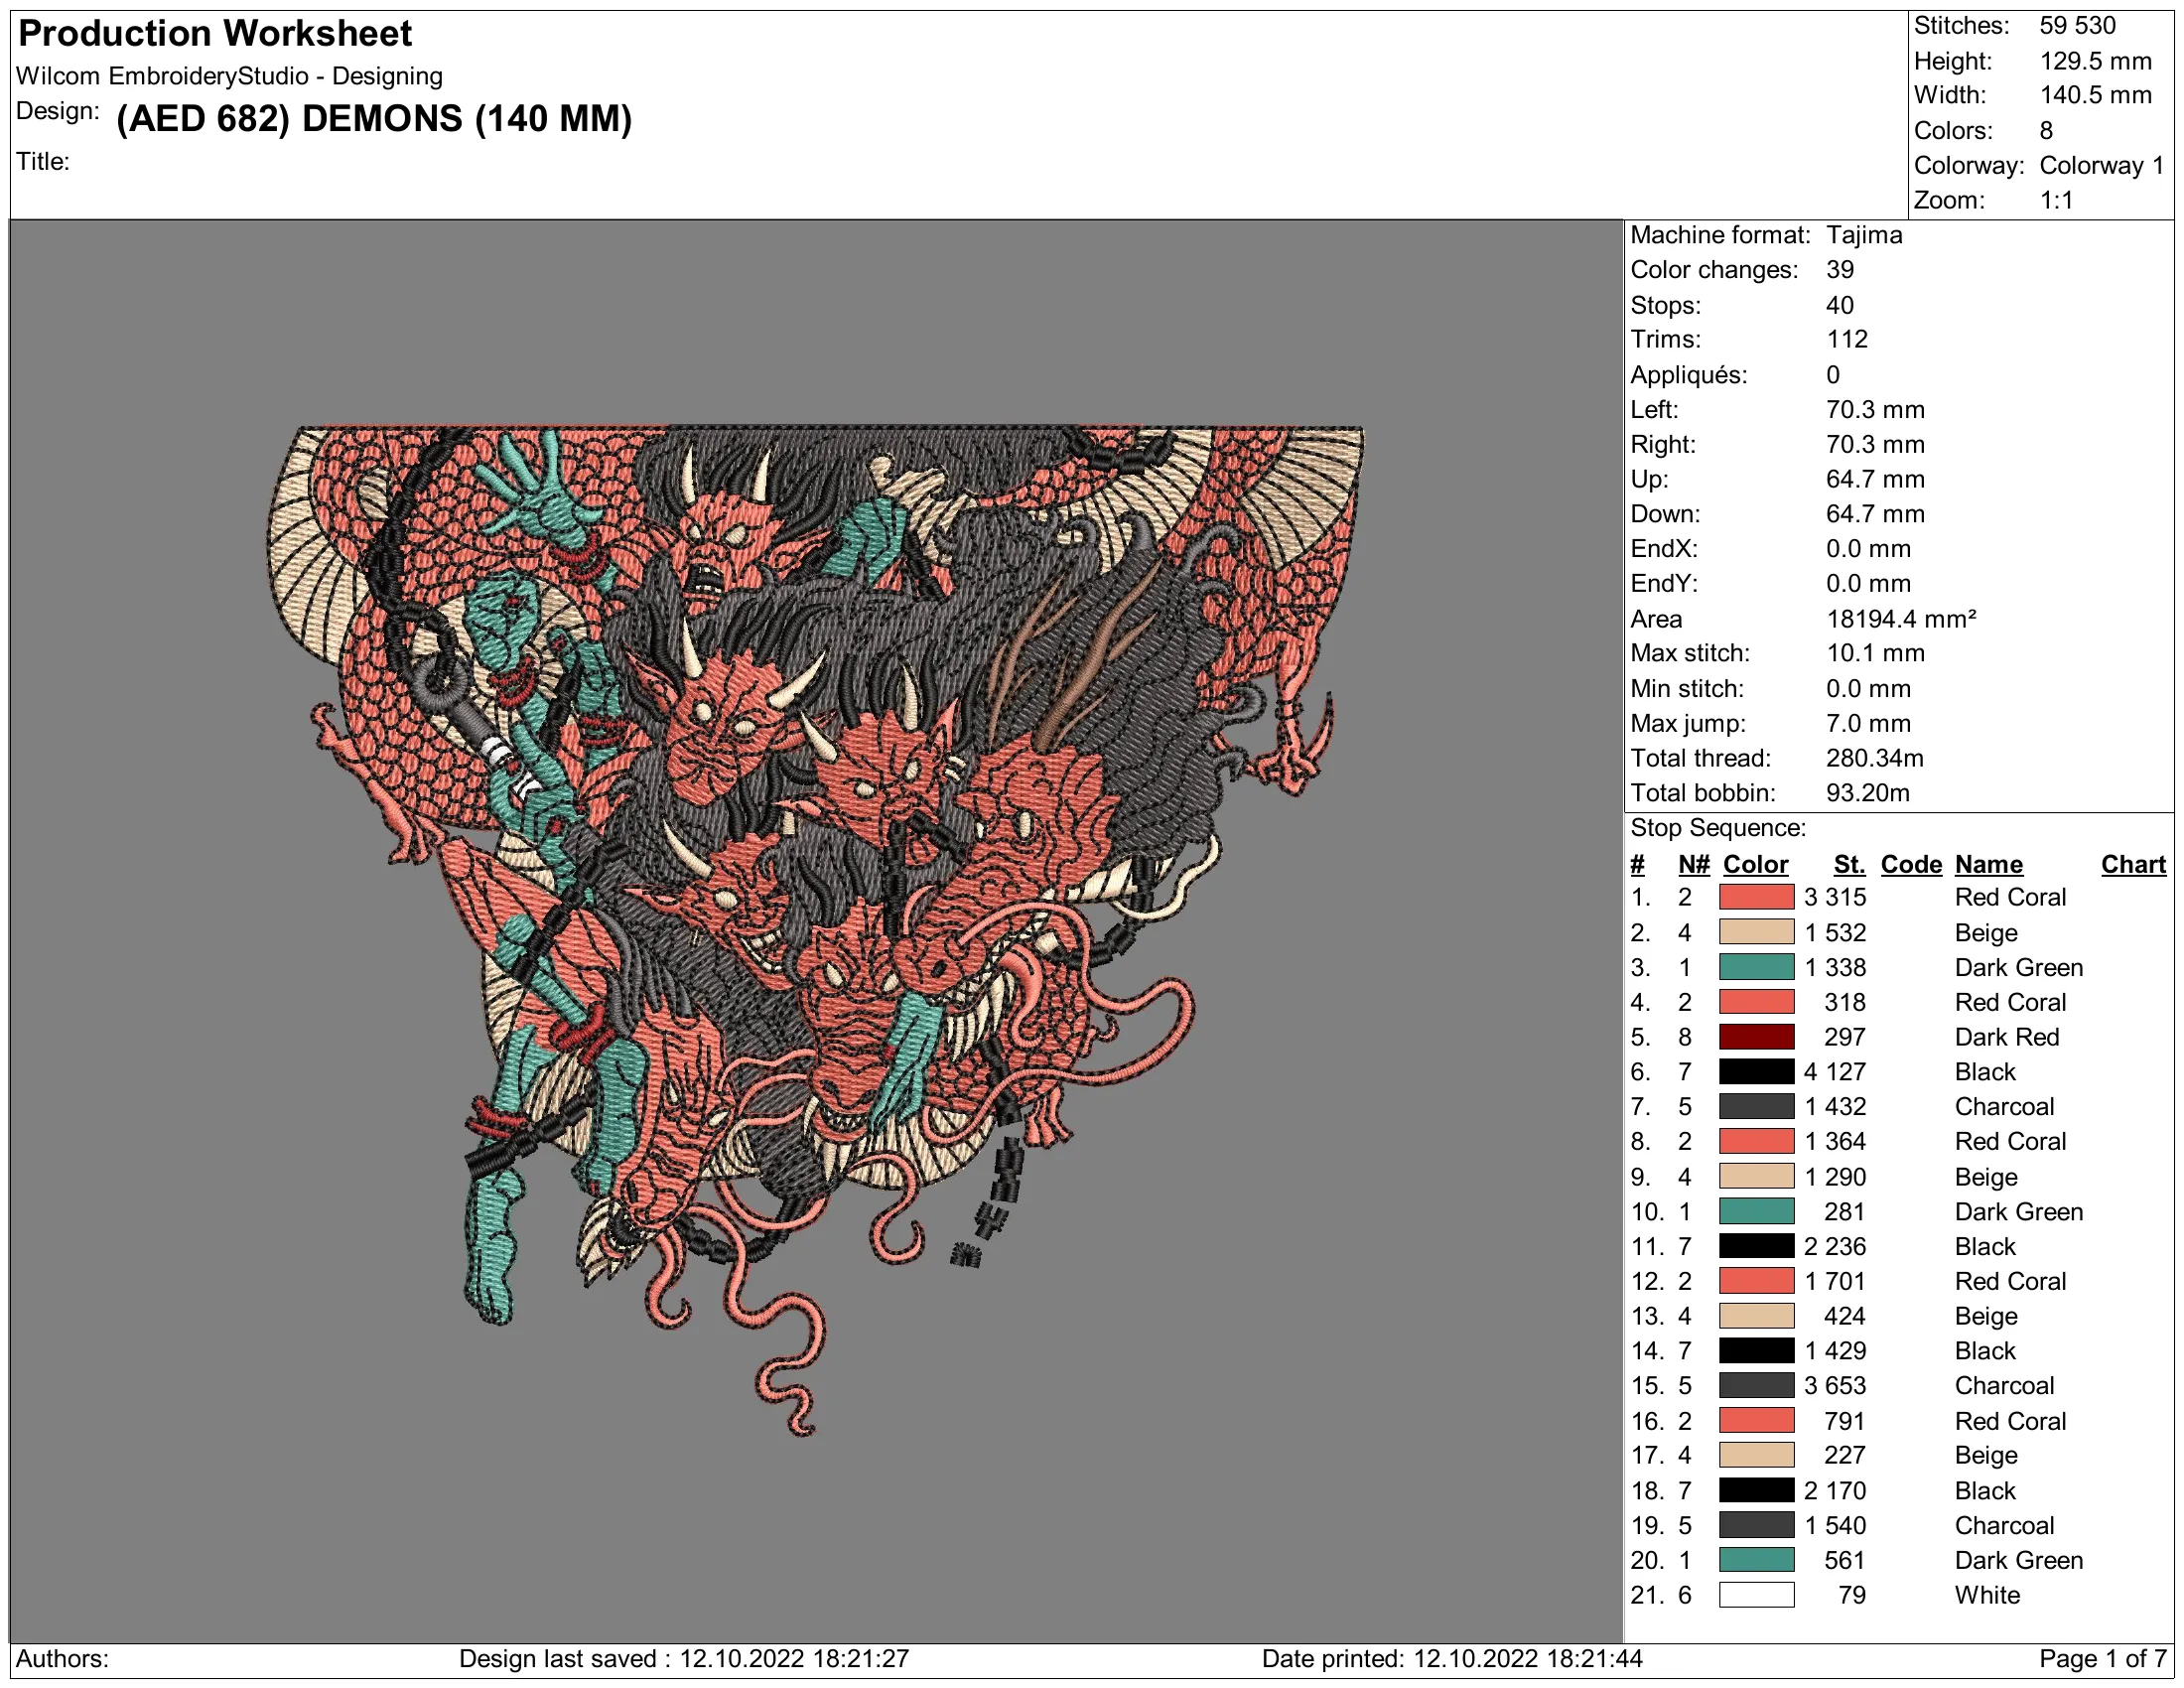The width and height of the screenshot is (2184, 1688).
Task: Click the min stitch value '0.0 mm'
Action: [1868, 688]
